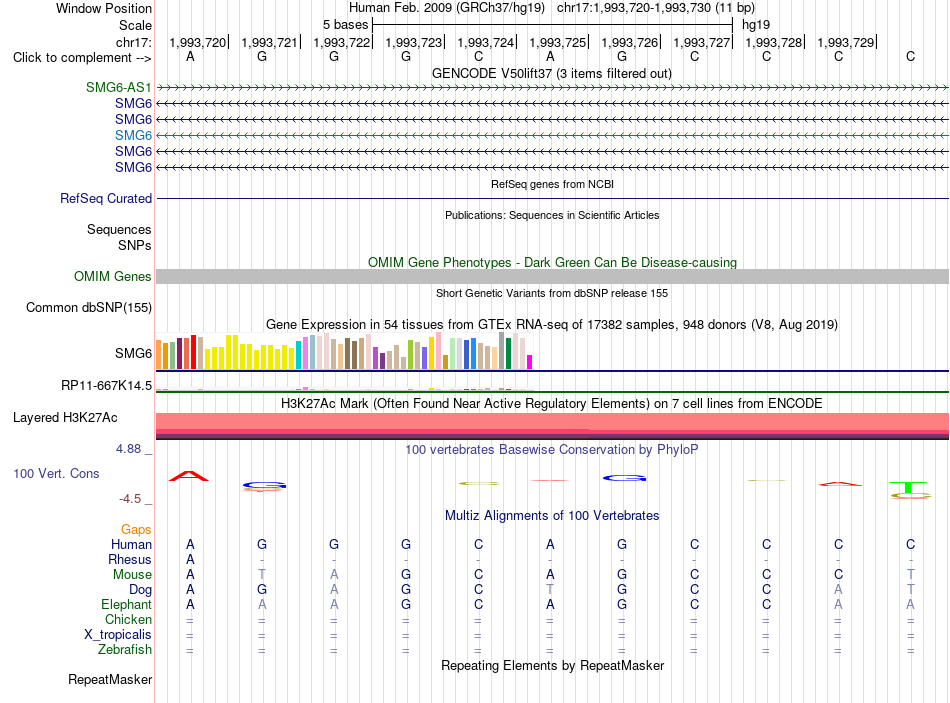Select the SMG6-AS1 gene label

point(118,87)
